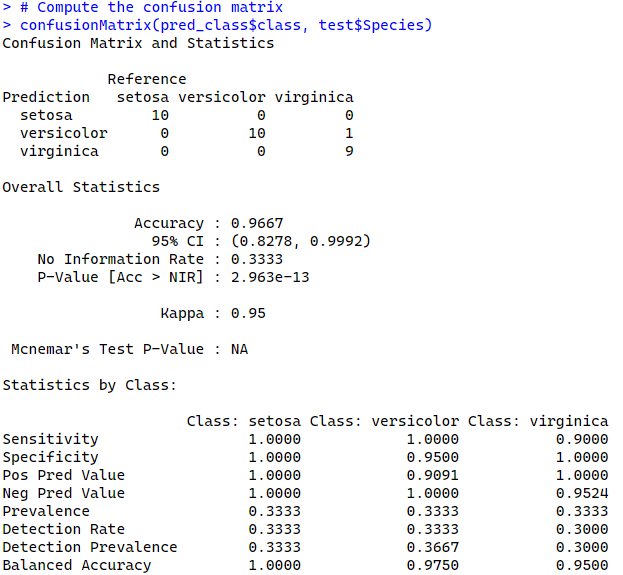
Task: Click the versicolor row value 1 under virginica
Action: pyautogui.click(x=349, y=133)
